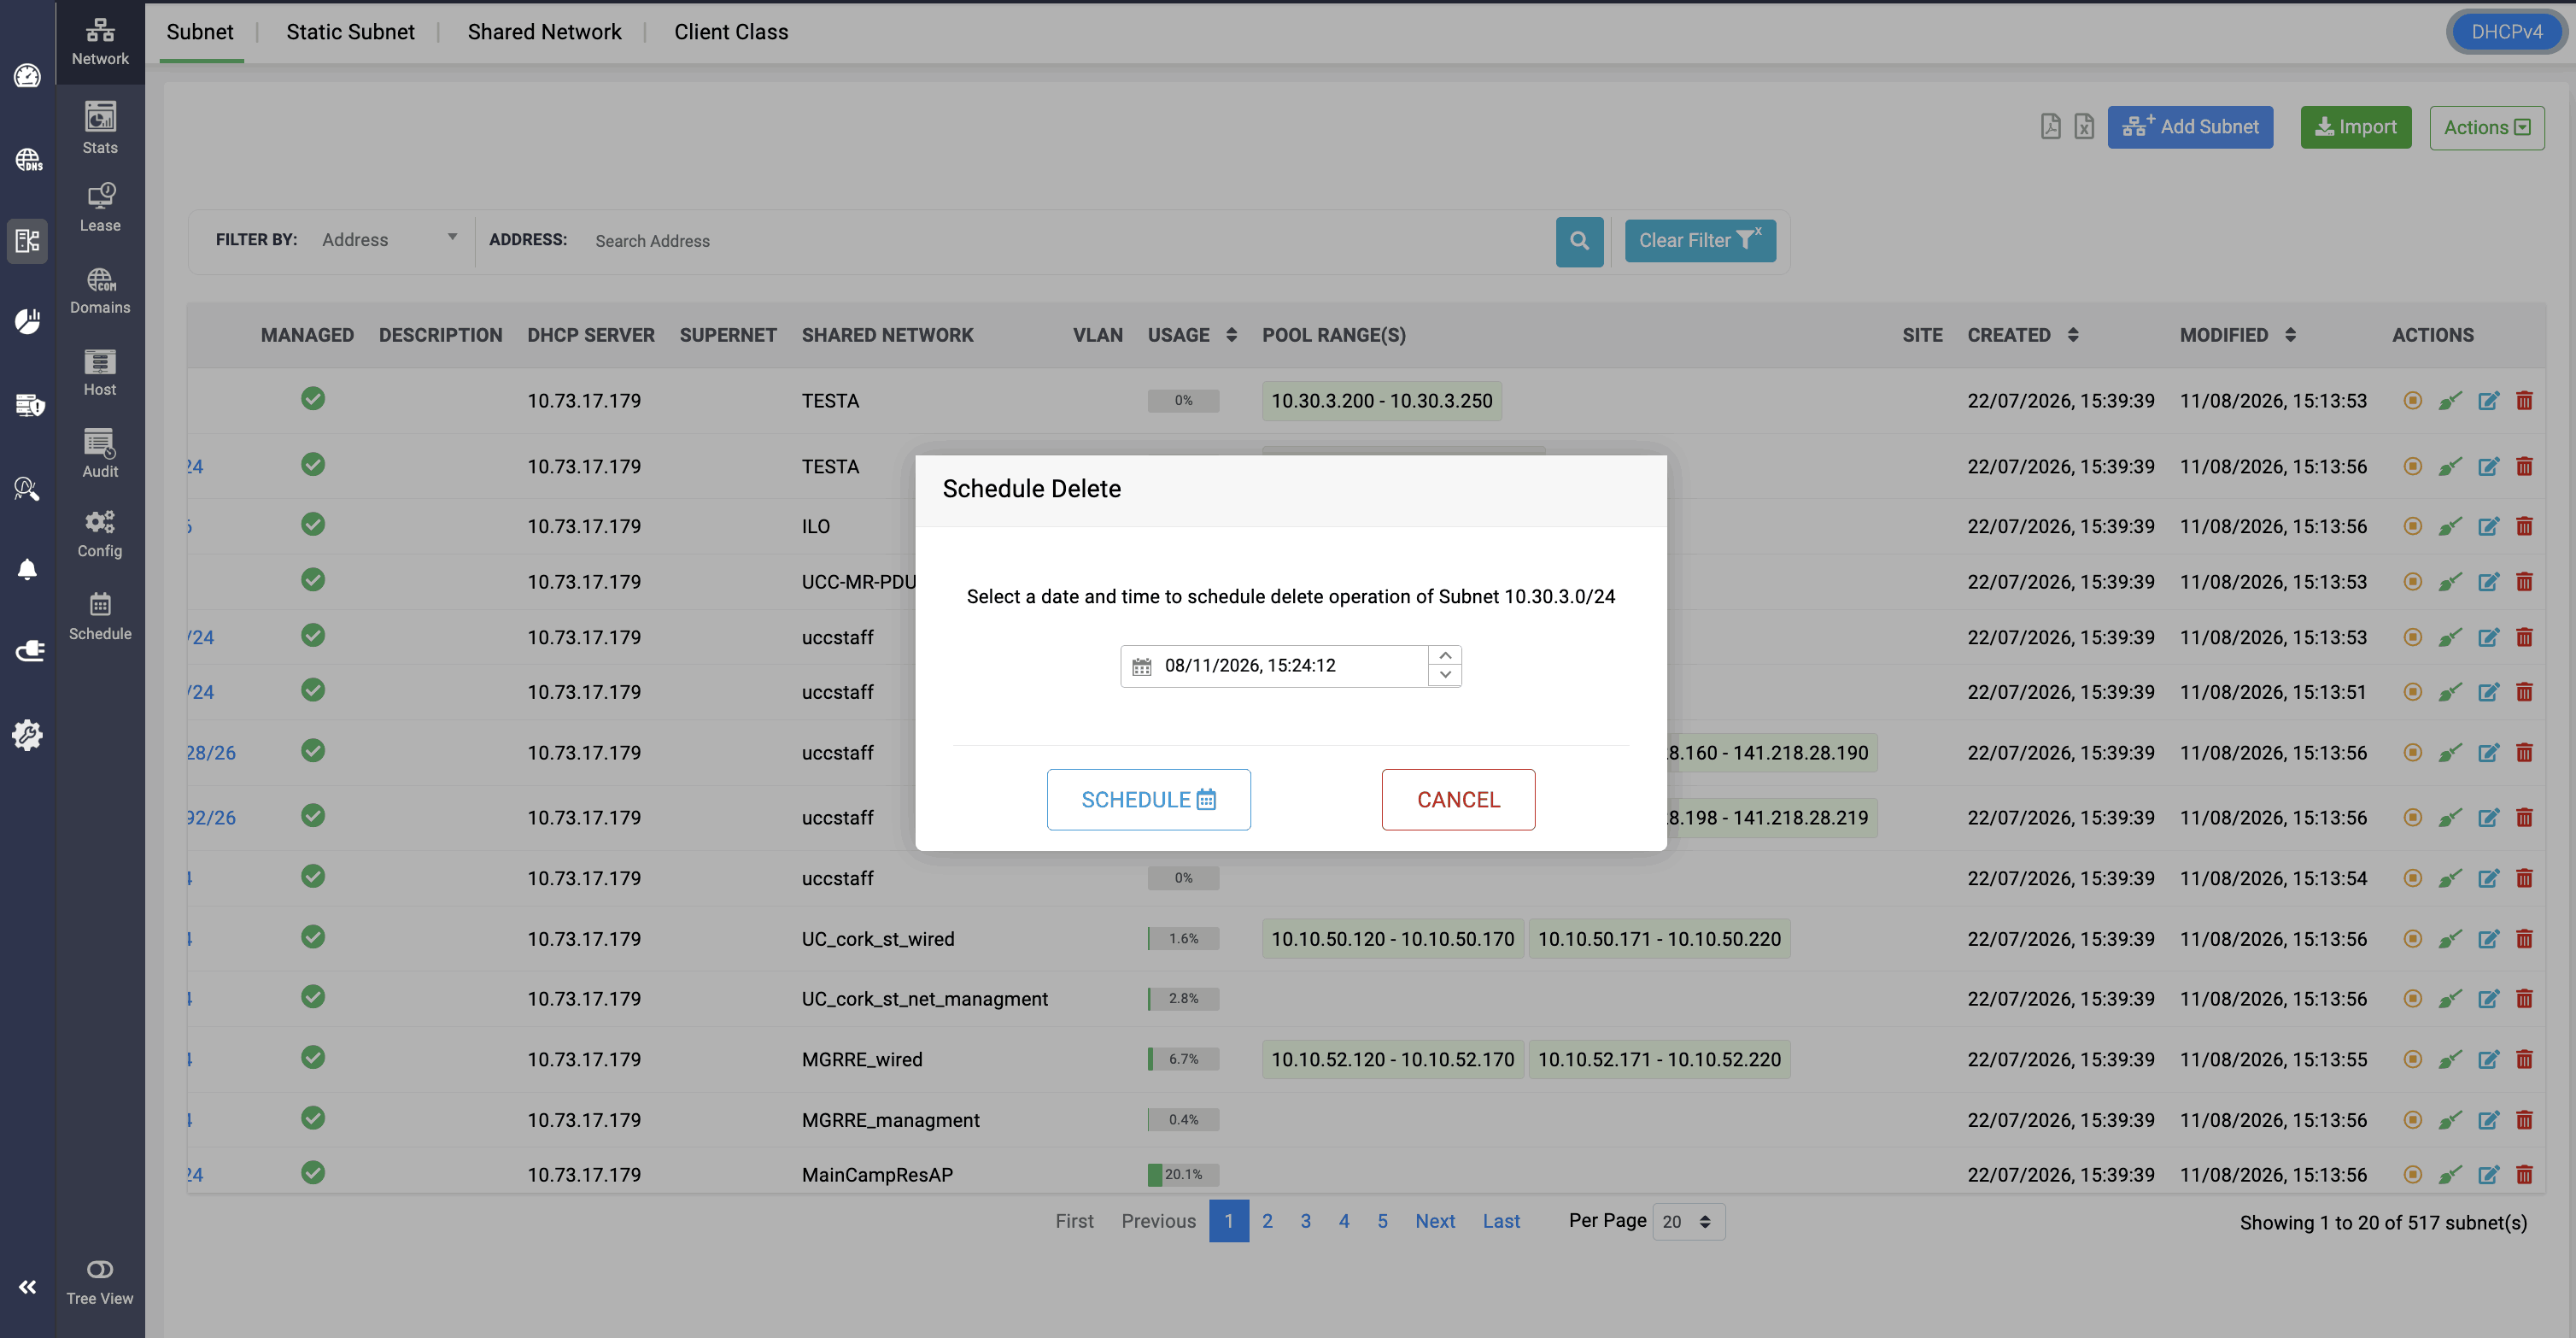Viewport: 2576px width, 1338px height.
Task: Open the Filter By Address dropdown
Action: pyautogui.click(x=389, y=240)
